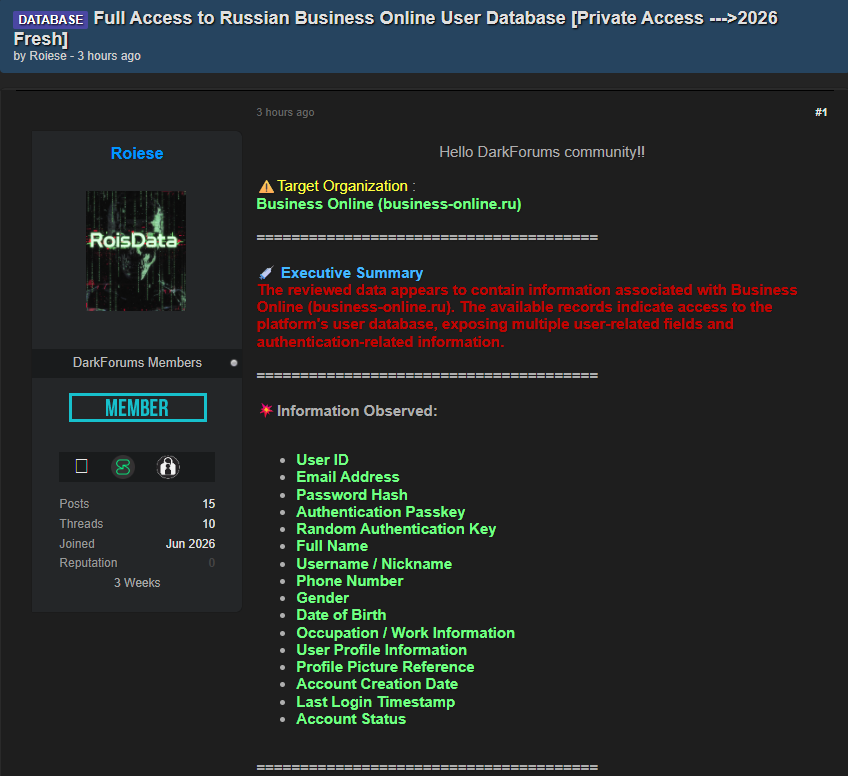Click the DarkForums Members group label
The height and width of the screenshot is (776, 848).
(x=137, y=362)
